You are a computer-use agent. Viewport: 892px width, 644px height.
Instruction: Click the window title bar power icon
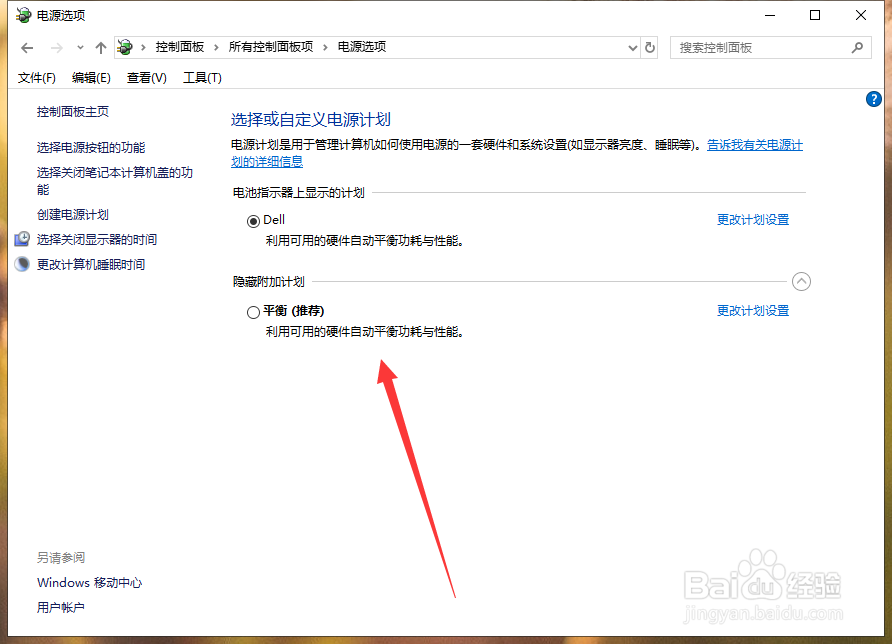23,15
